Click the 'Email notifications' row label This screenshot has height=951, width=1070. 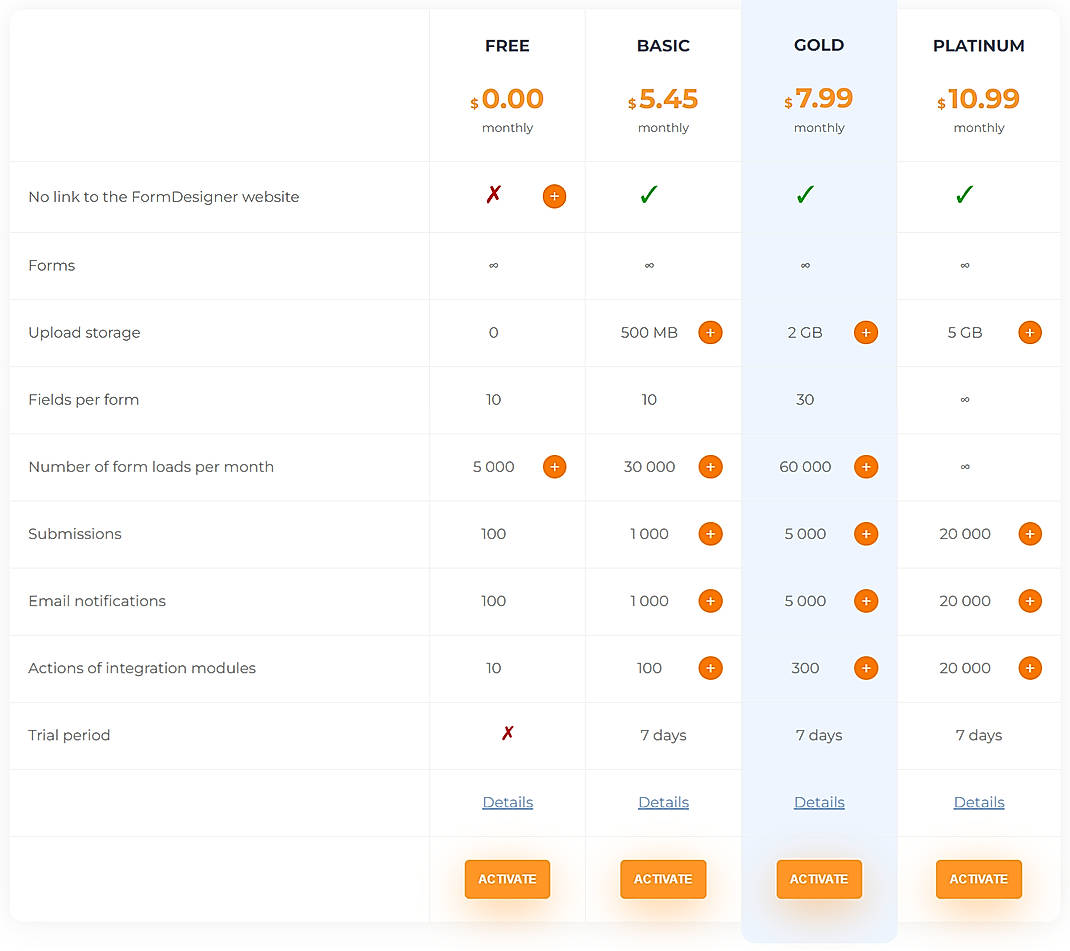[97, 601]
